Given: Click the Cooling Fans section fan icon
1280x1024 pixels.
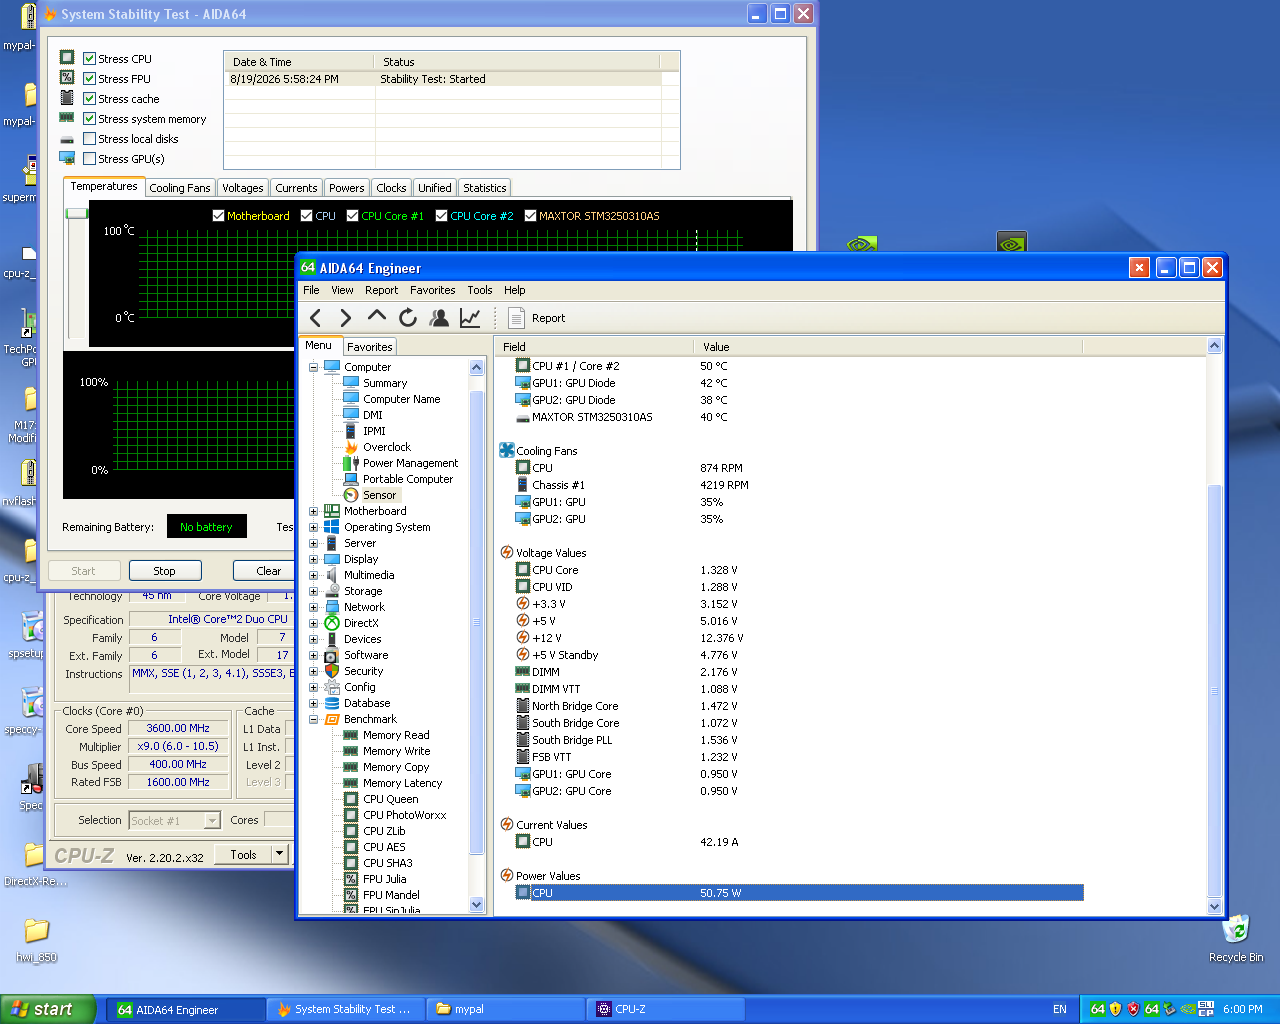Looking at the screenshot, I should coord(507,451).
